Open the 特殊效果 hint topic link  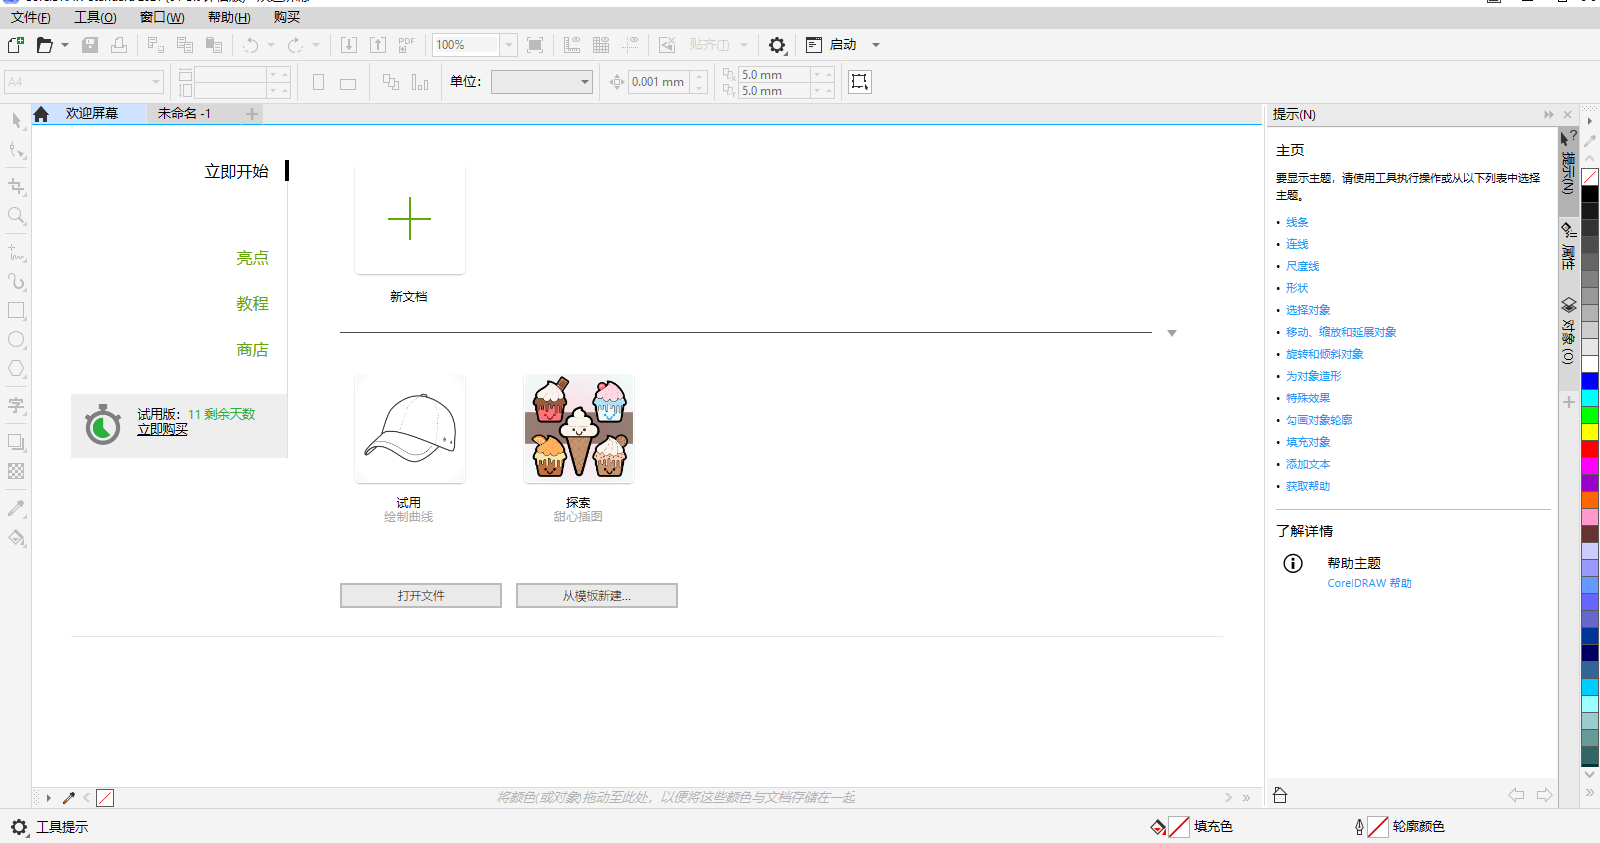point(1308,399)
